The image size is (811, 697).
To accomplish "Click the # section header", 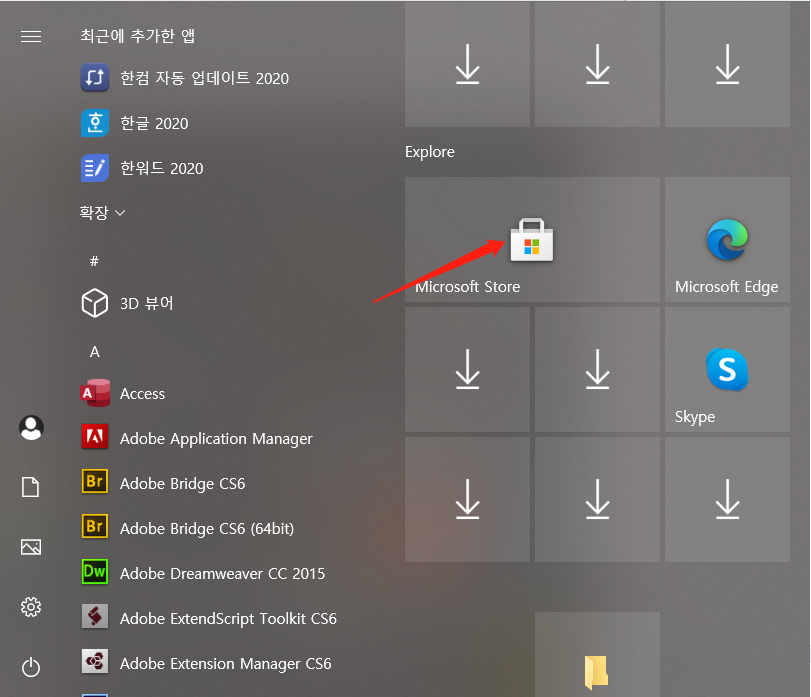I will pos(93,261).
